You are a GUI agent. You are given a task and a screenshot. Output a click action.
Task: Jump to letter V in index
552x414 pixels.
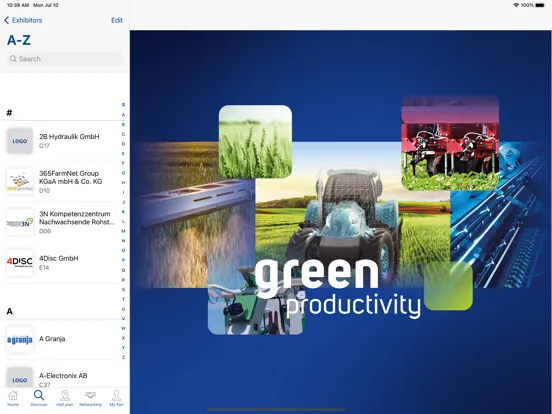click(x=123, y=318)
